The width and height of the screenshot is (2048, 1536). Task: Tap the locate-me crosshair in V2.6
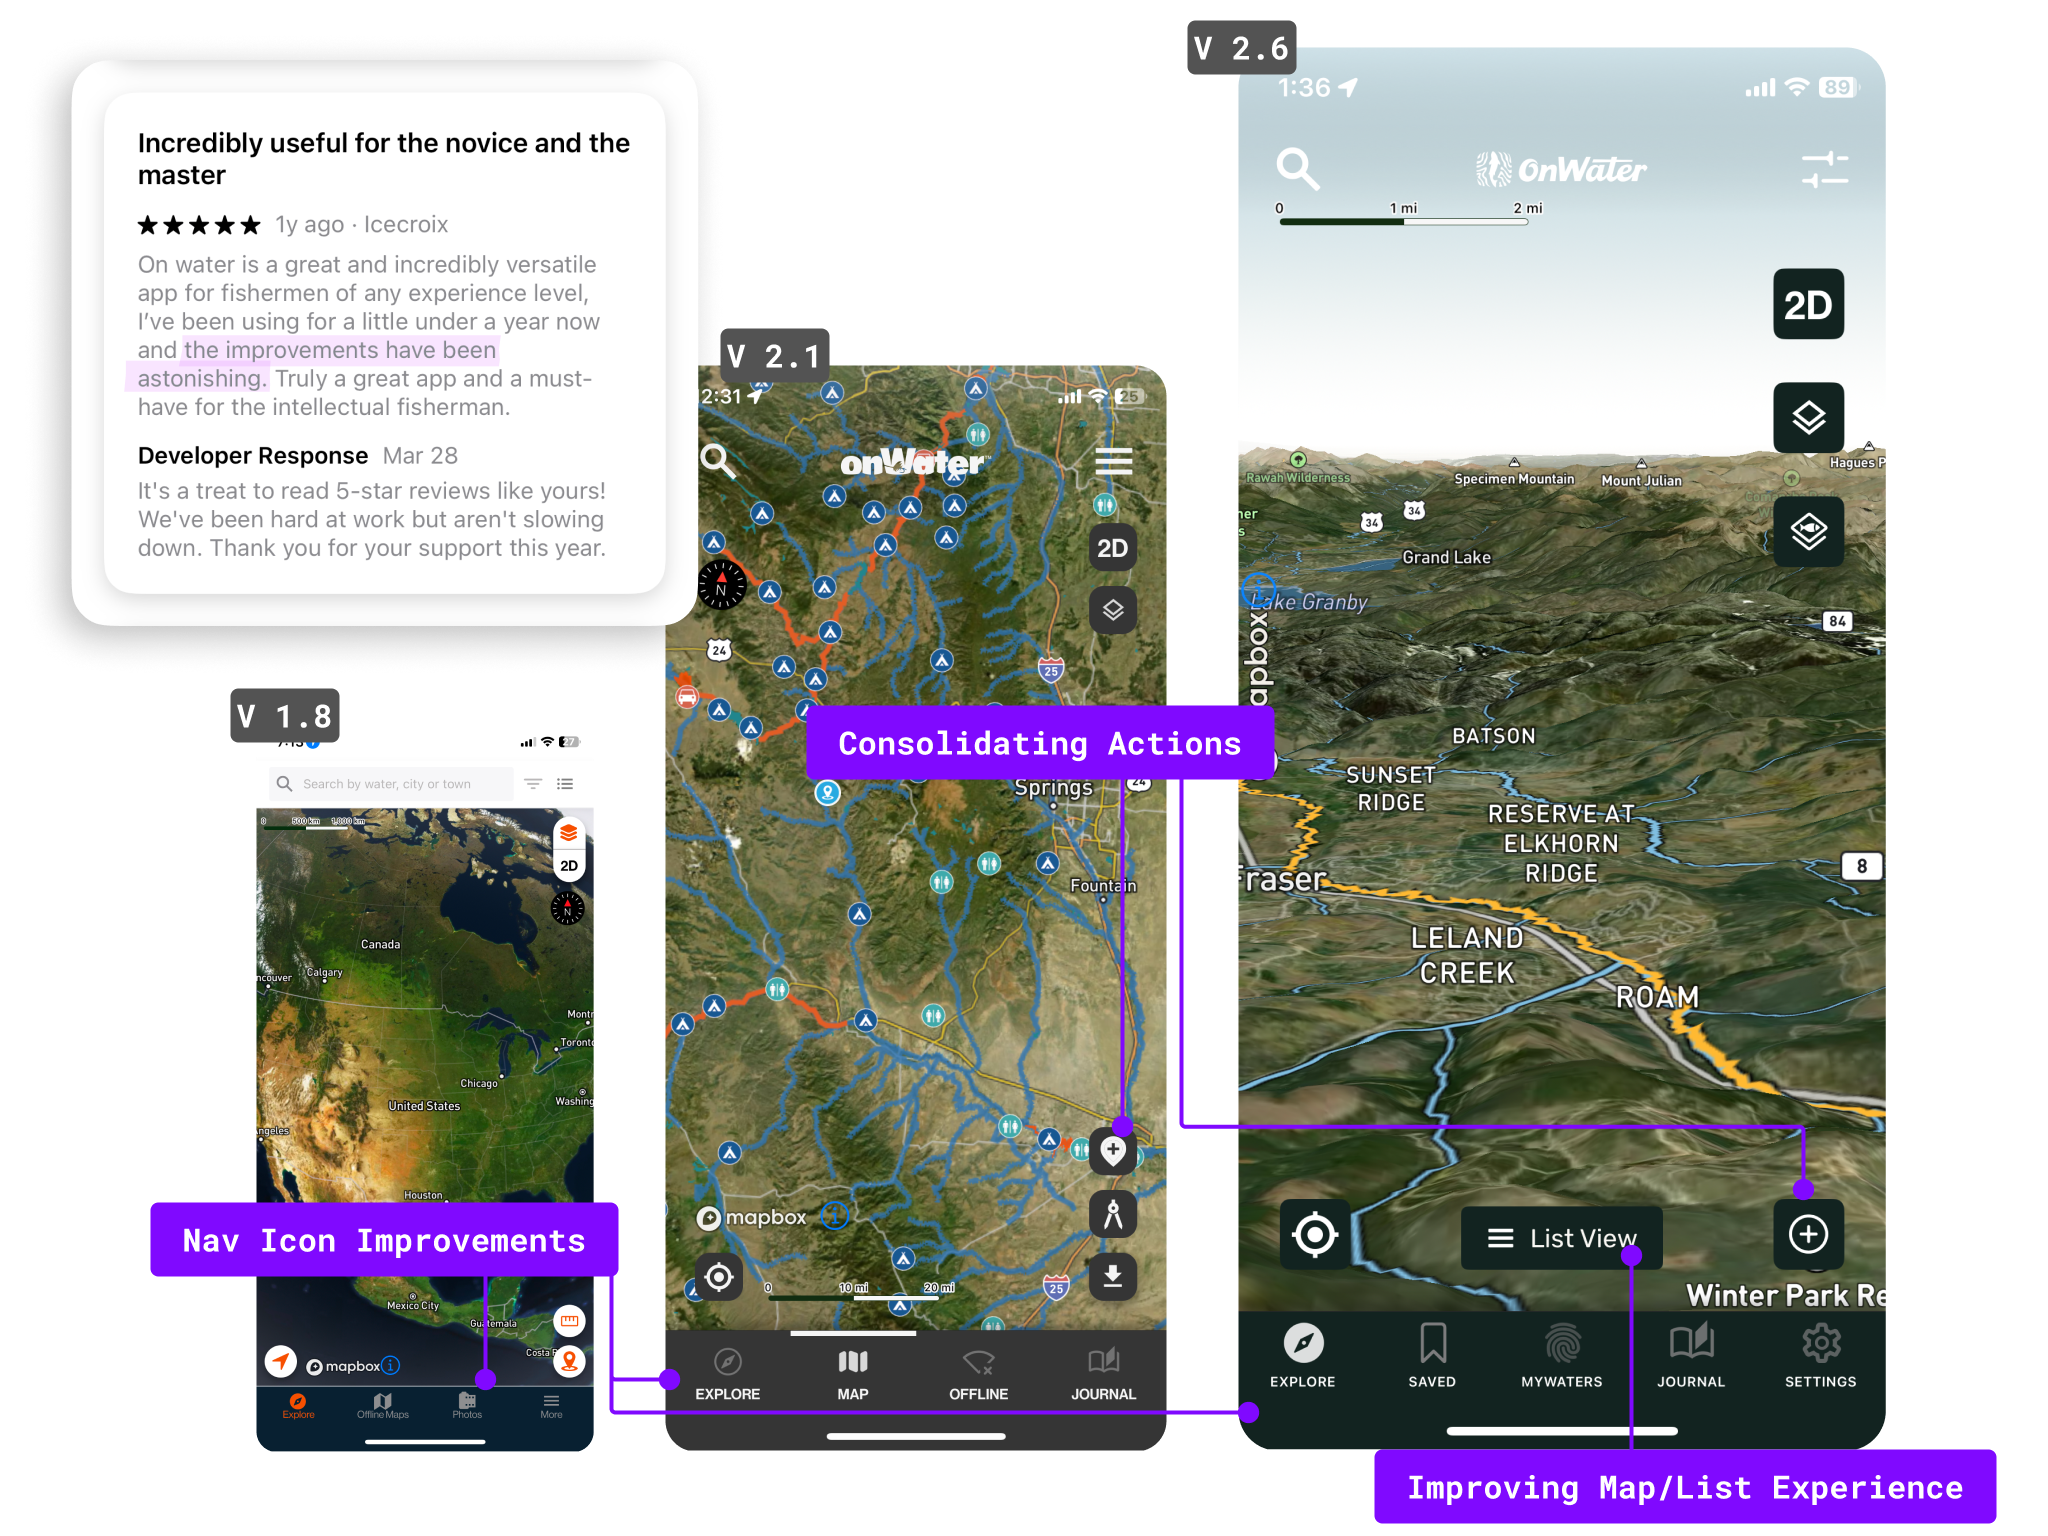(x=1314, y=1234)
